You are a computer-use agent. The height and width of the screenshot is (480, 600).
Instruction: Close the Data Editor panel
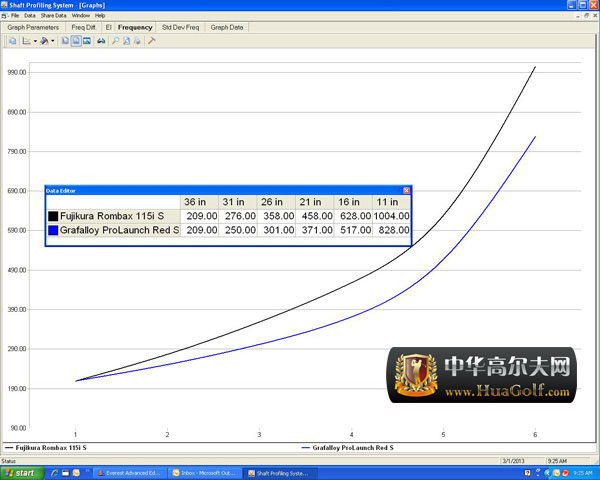click(x=406, y=190)
